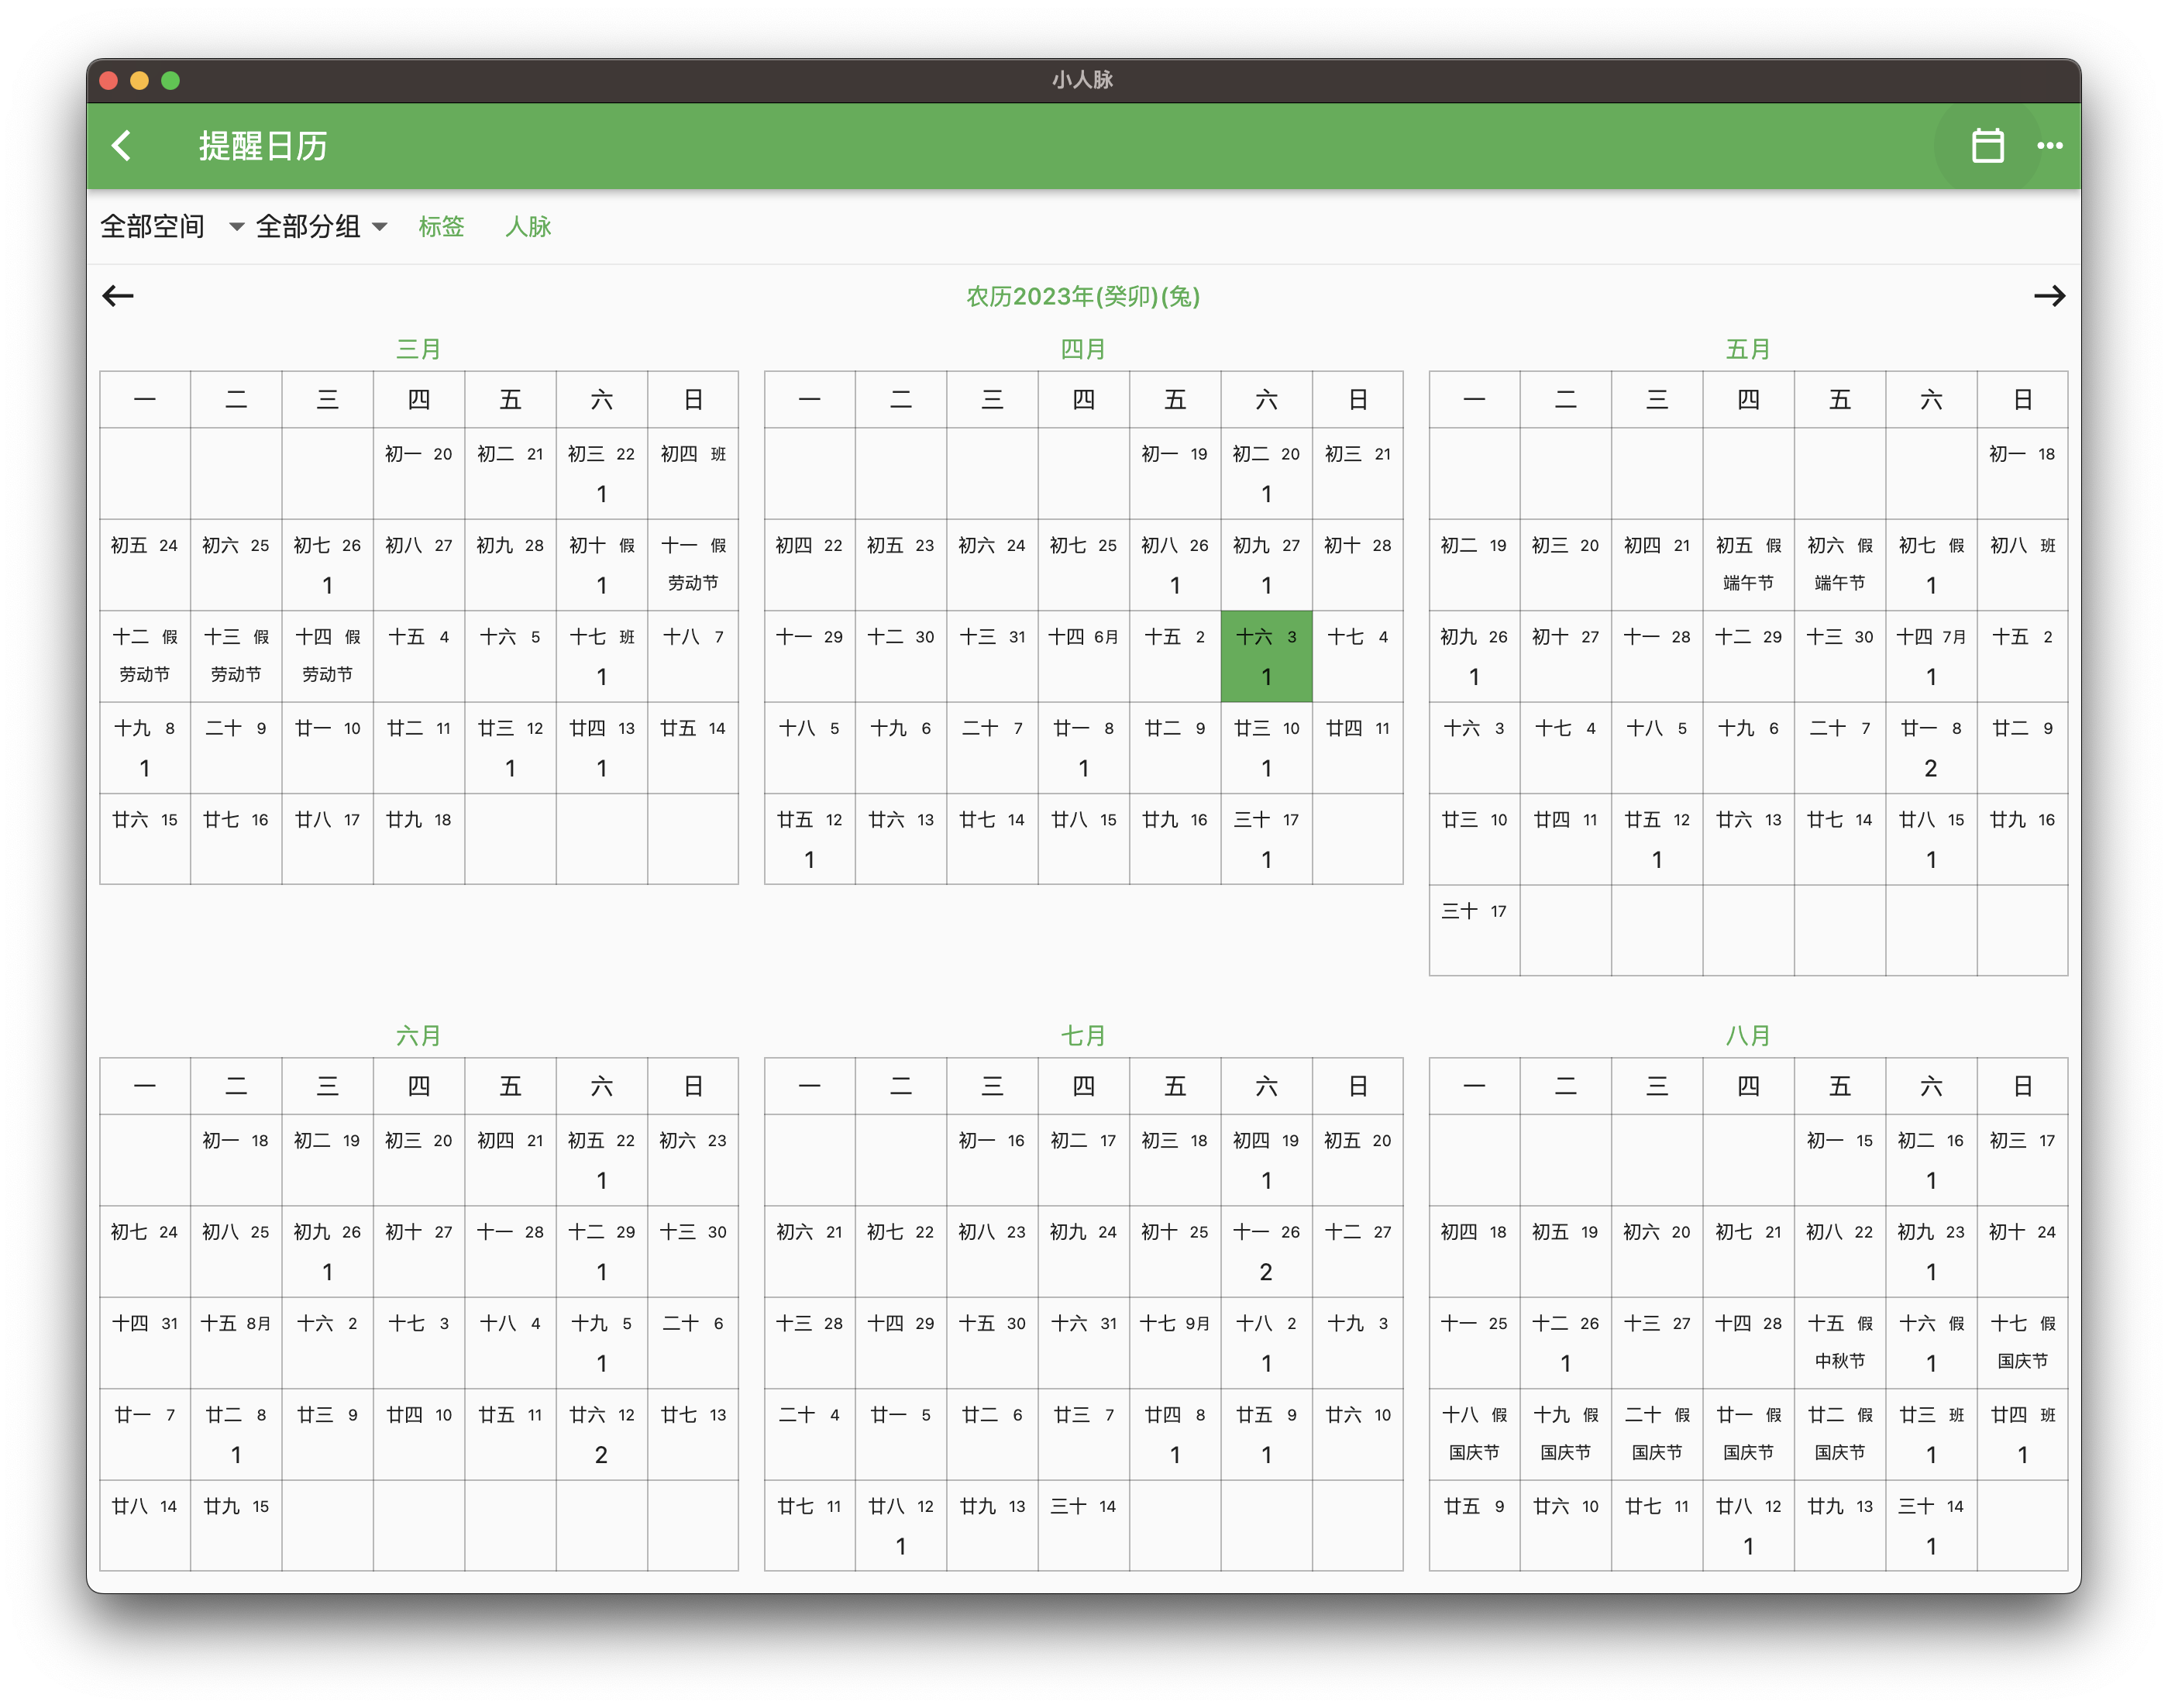2168x1708 pixels.
Task: Select 廿五 12 in 四月 calendar
Action: coord(809,839)
